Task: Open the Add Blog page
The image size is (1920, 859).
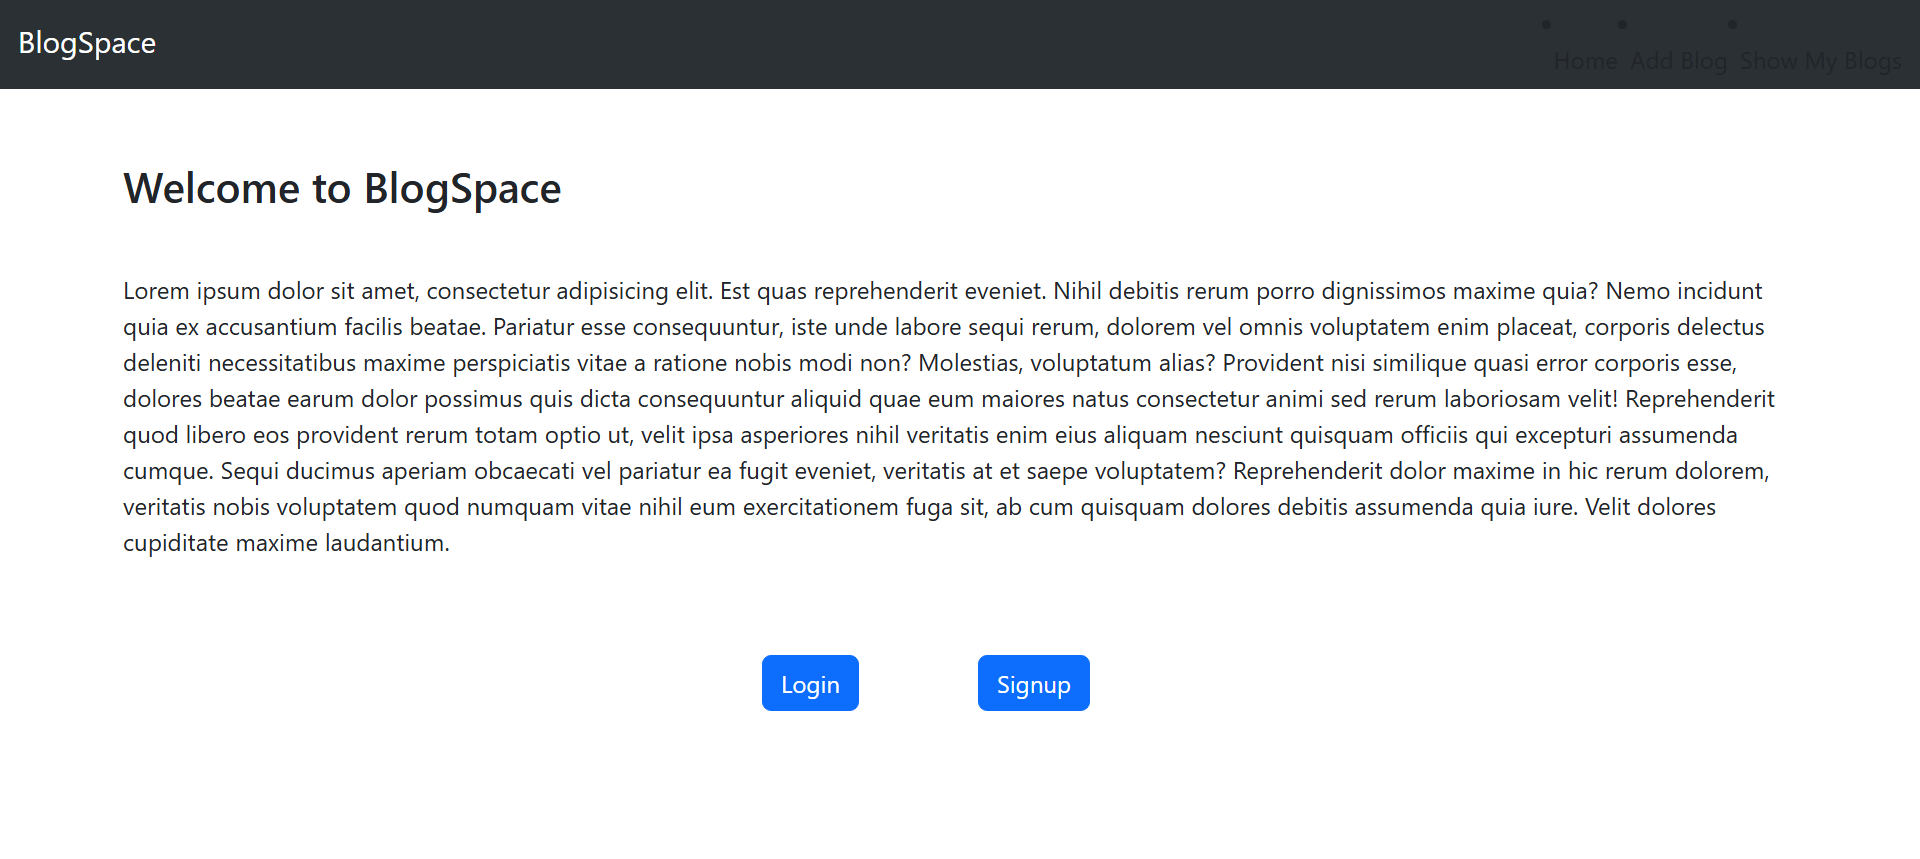Action: pos(1678,61)
